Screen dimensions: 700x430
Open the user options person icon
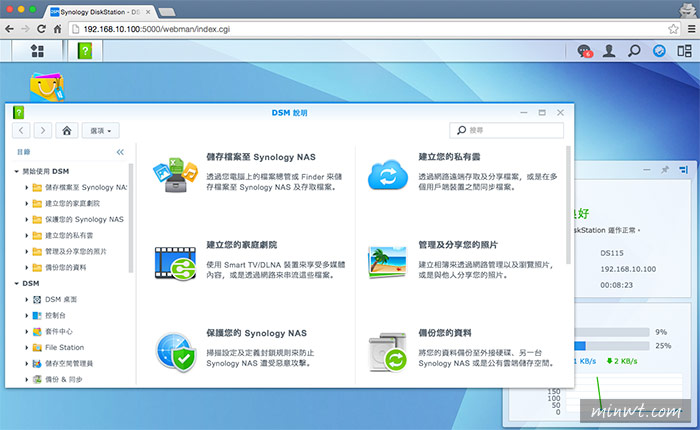point(609,51)
